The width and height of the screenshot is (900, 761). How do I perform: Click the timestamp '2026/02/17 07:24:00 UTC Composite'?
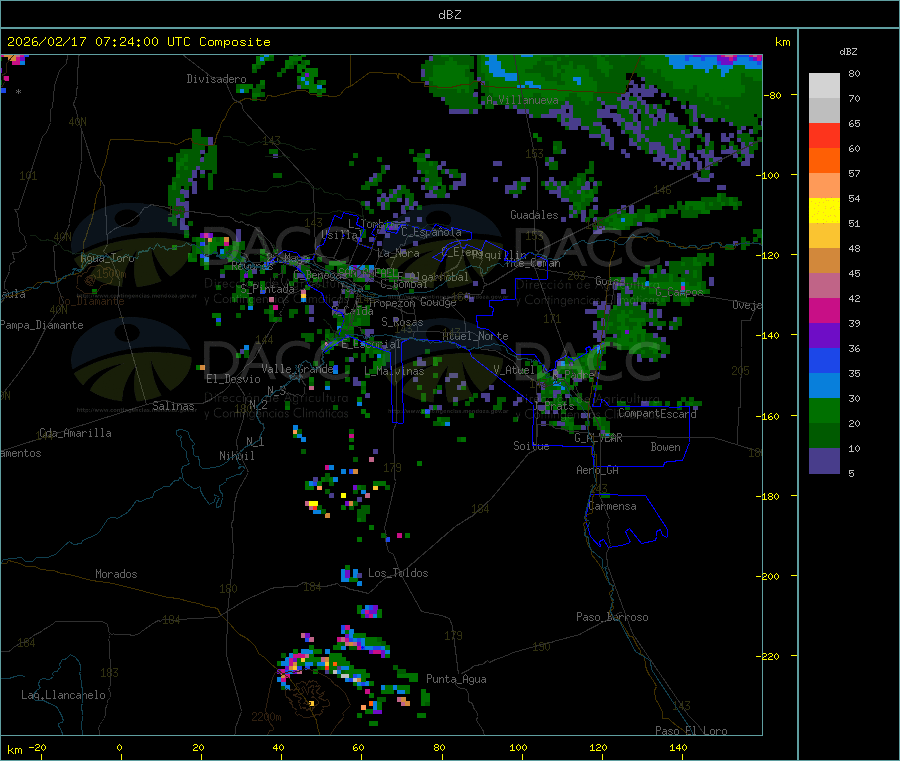(138, 42)
